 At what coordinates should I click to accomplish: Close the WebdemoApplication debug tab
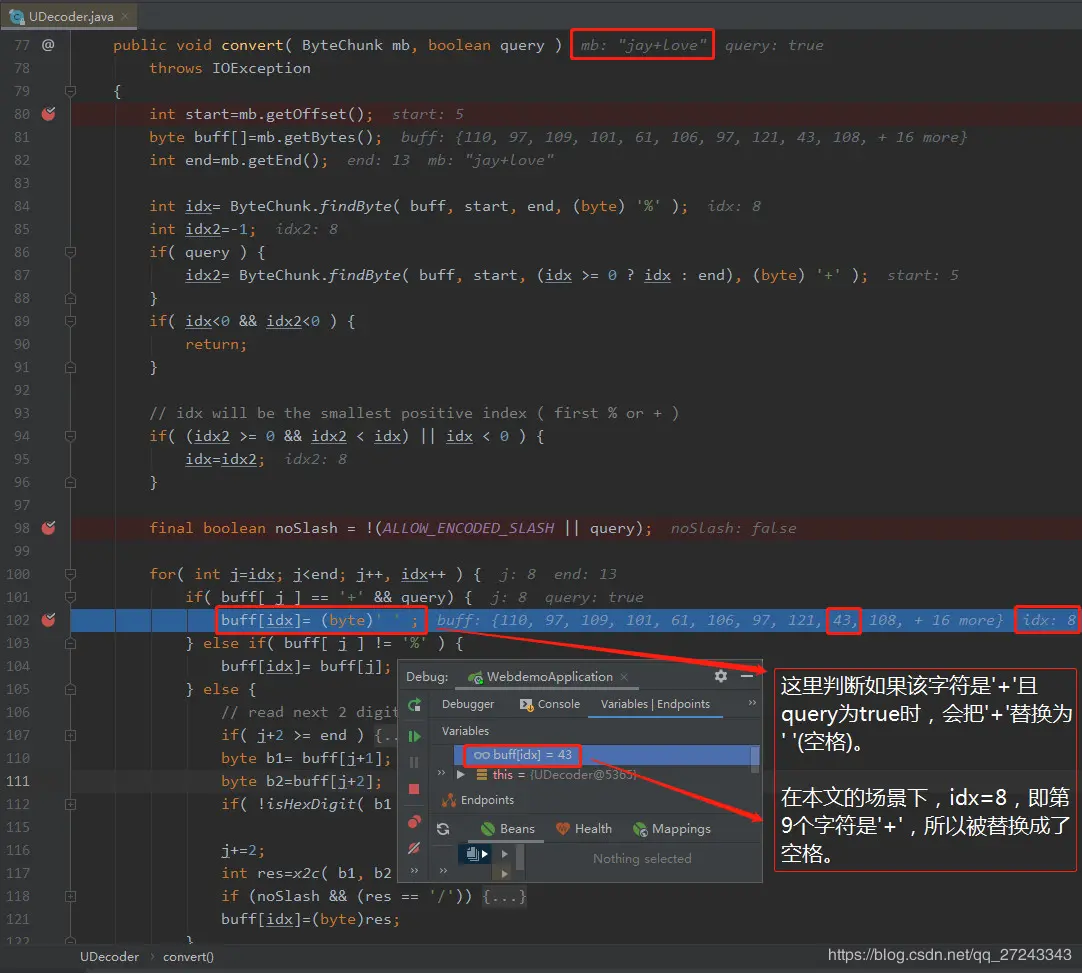coord(624,676)
